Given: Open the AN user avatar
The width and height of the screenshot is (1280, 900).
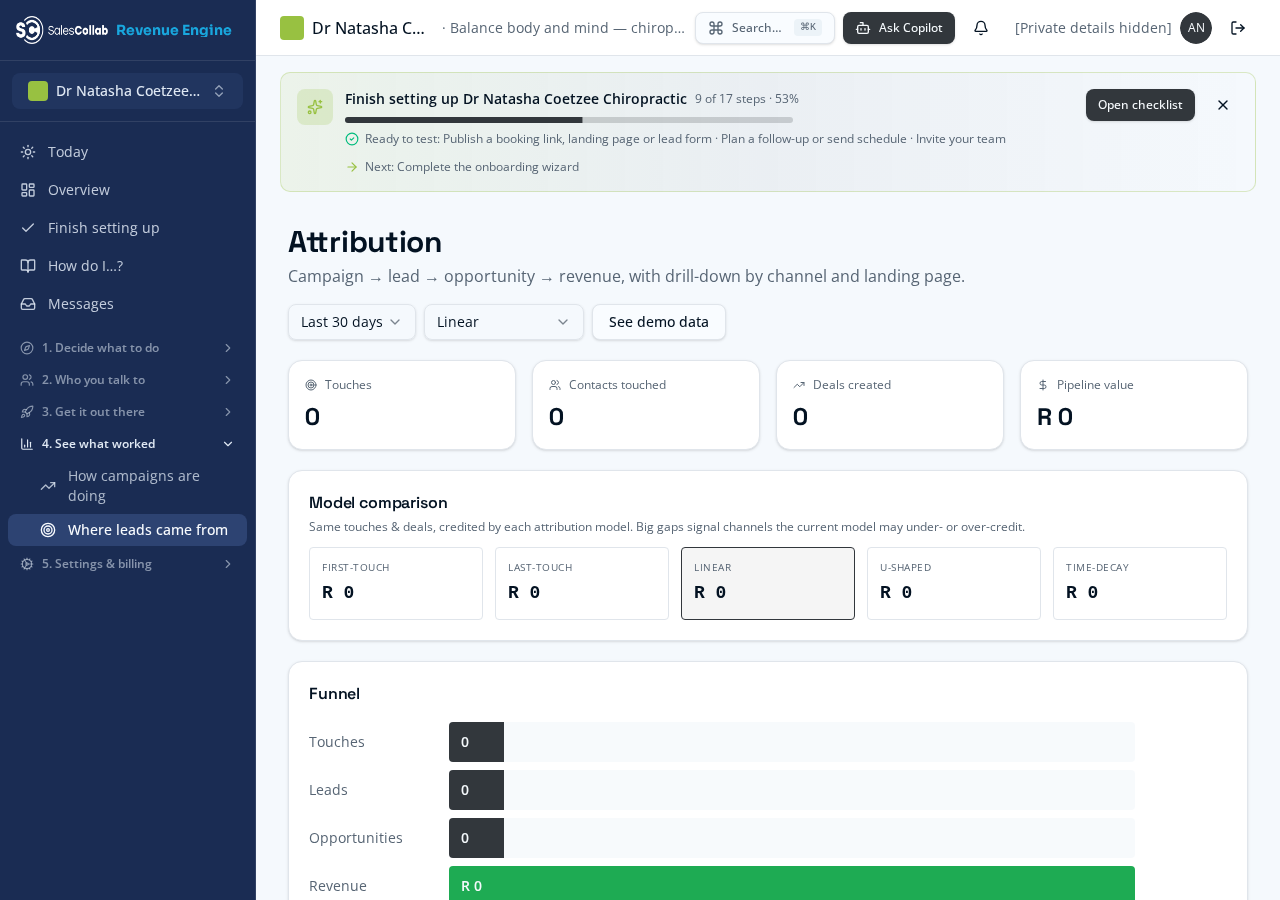Looking at the screenshot, I should point(1196,28).
